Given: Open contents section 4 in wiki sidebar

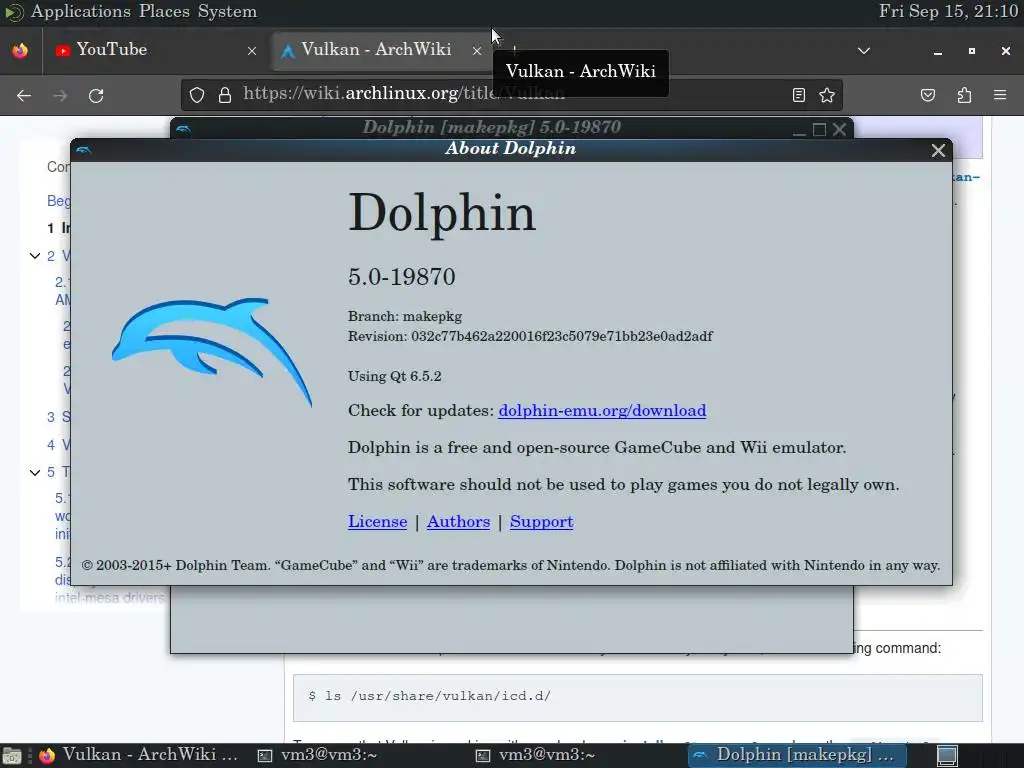Looking at the screenshot, I should tap(57, 445).
